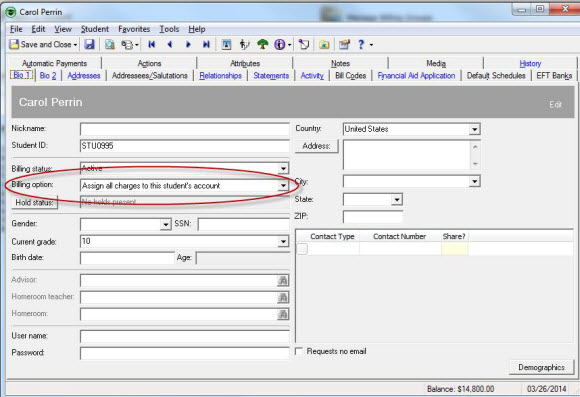Expand the State dropdown
Screen dimensions: 580x397
(397, 200)
